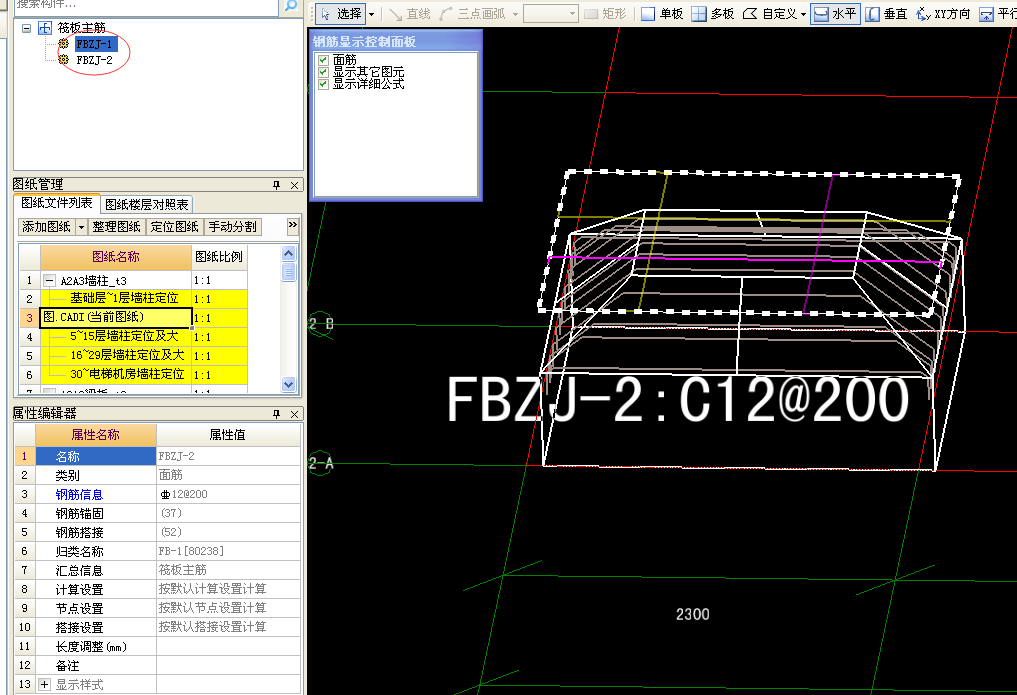Select FBZJ-1 in the component tree

(94, 44)
